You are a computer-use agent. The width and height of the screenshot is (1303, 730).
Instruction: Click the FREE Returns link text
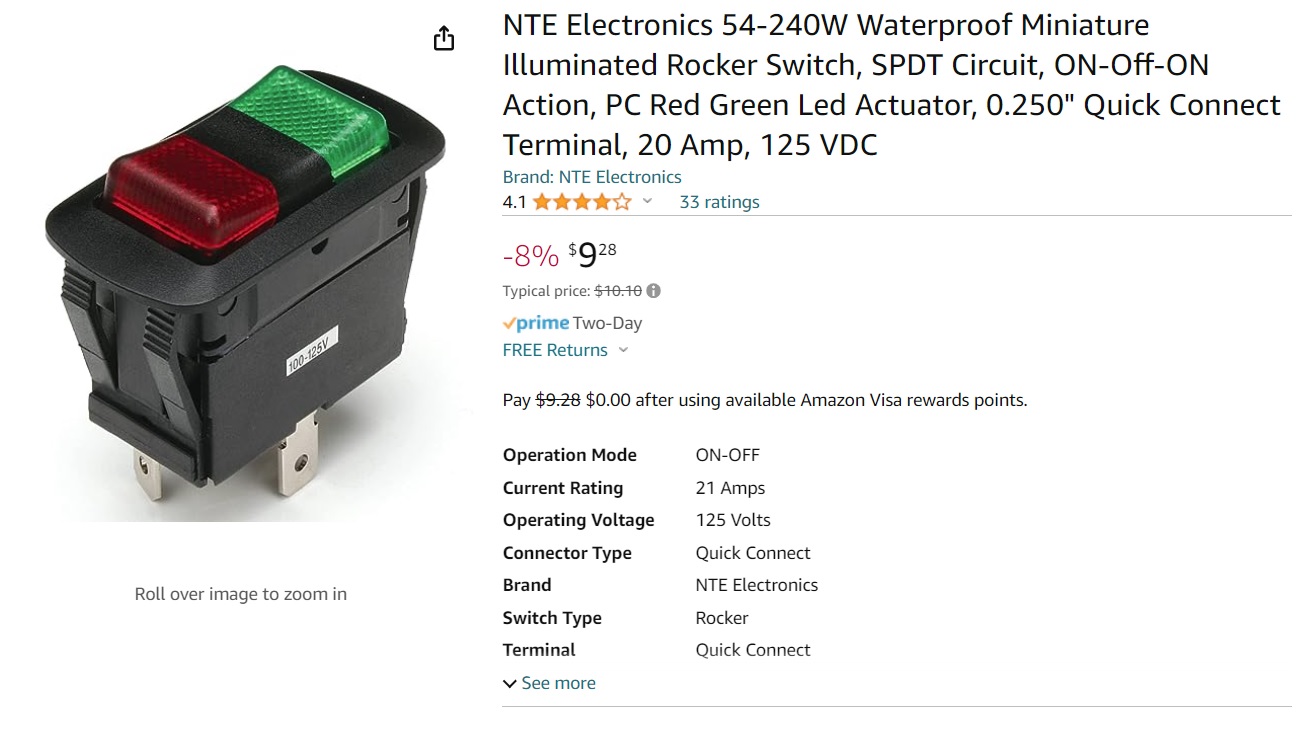click(555, 350)
